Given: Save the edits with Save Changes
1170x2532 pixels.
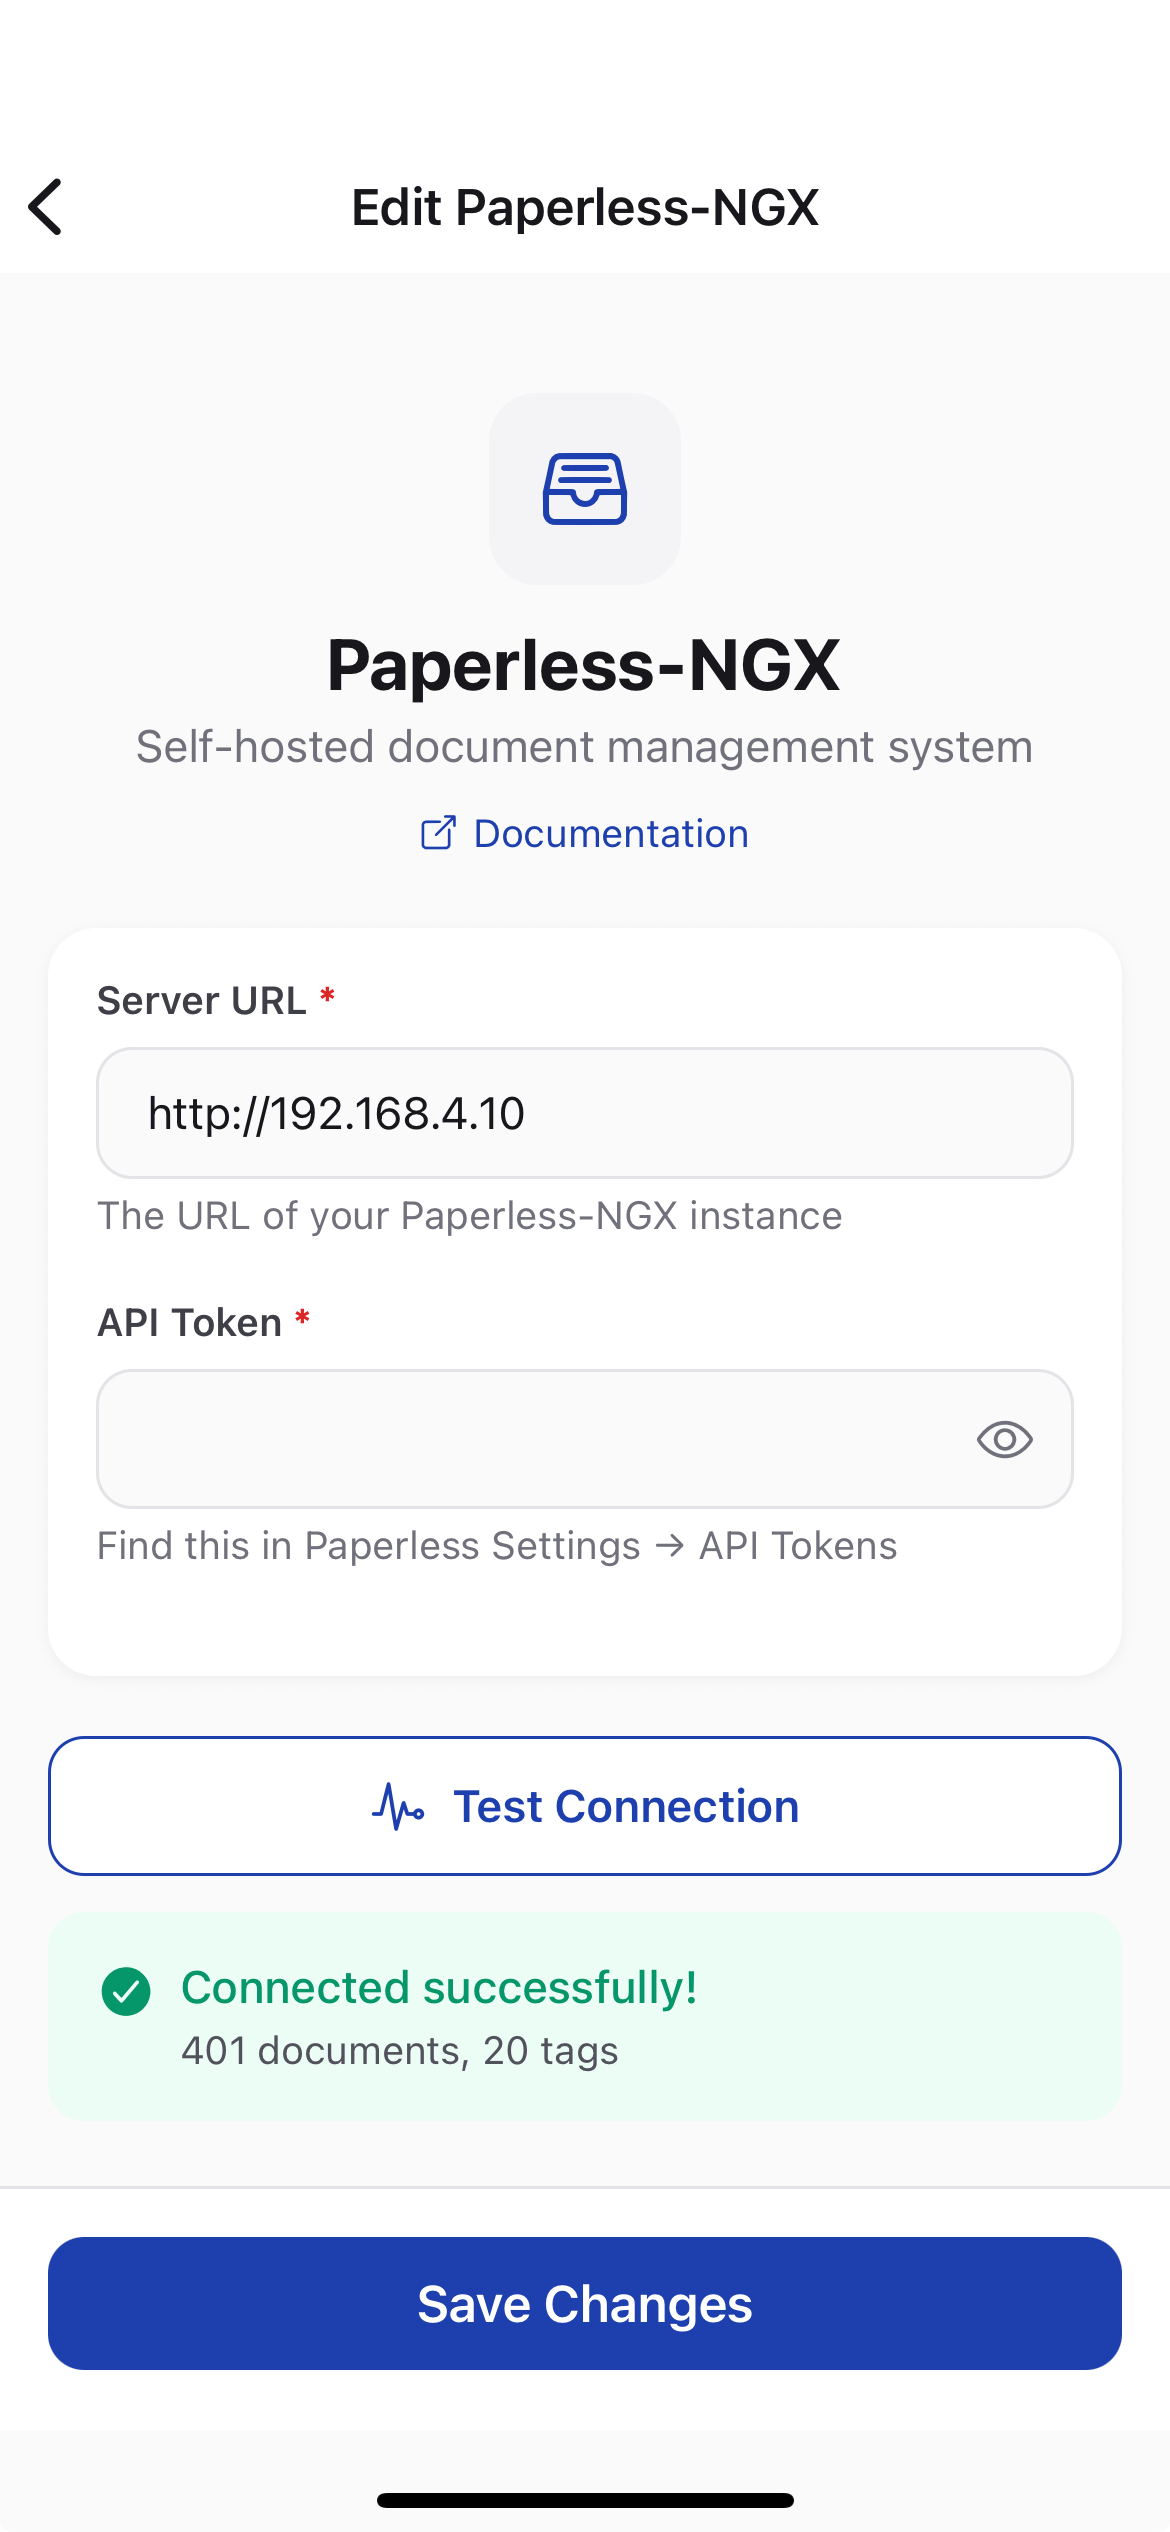Looking at the screenshot, I should pyautogui.click(x=585, y=2303).
